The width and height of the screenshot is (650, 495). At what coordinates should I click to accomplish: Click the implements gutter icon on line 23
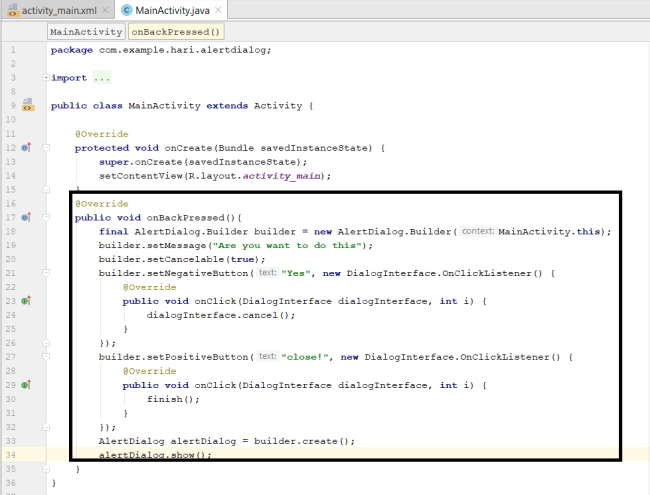26,301
